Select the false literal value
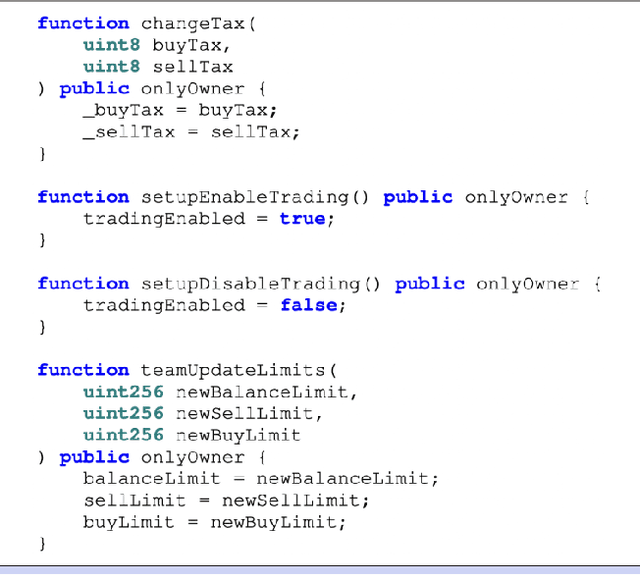The image size is (640, 575). (307, 306)
